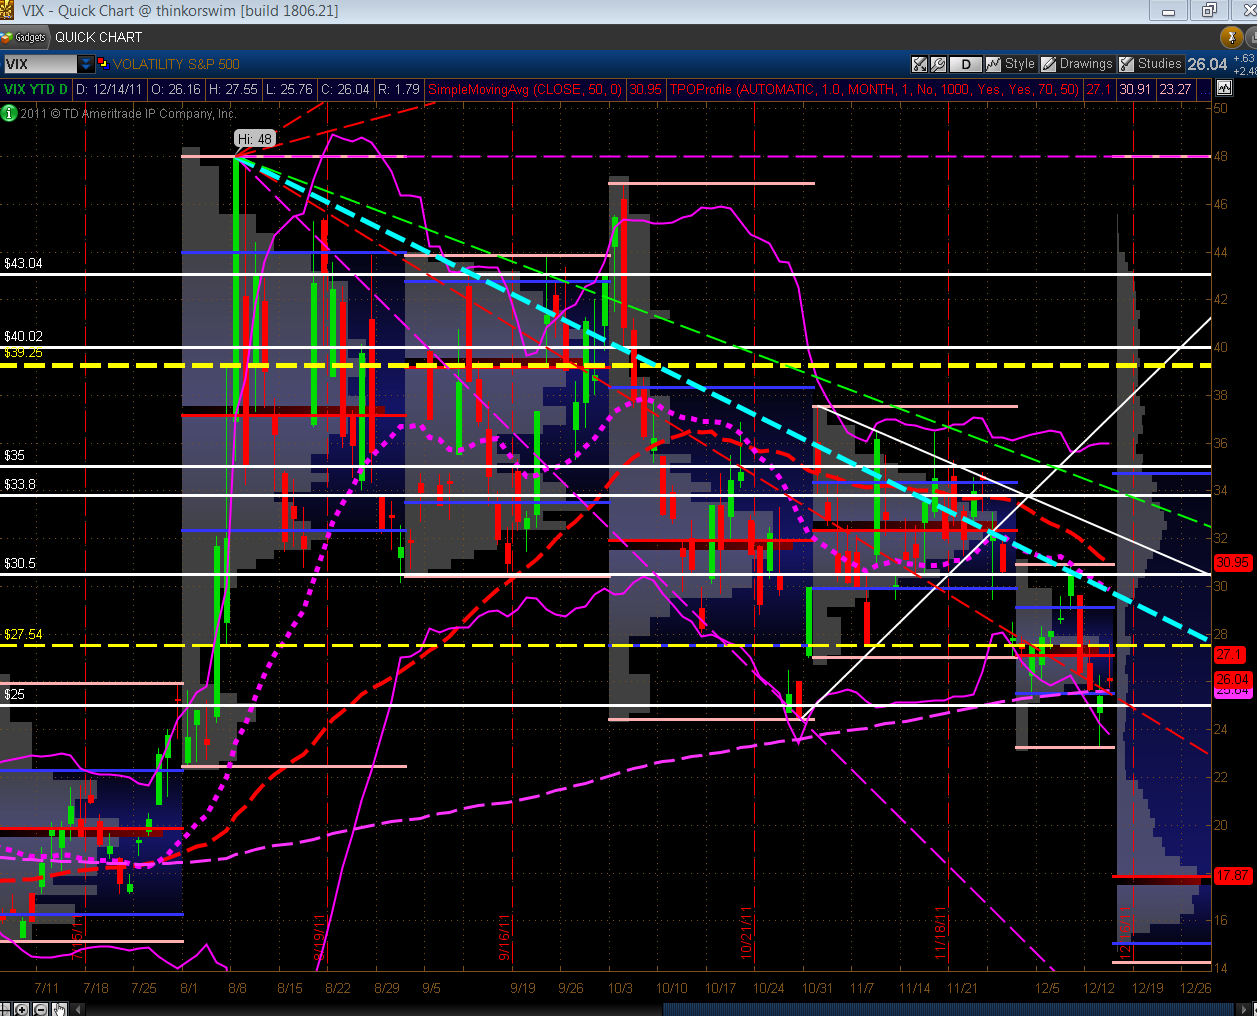Select the pan hand tool
Image resolution: width=1257 pixels, height=1016 pixels.
[x=59, y=1009]
